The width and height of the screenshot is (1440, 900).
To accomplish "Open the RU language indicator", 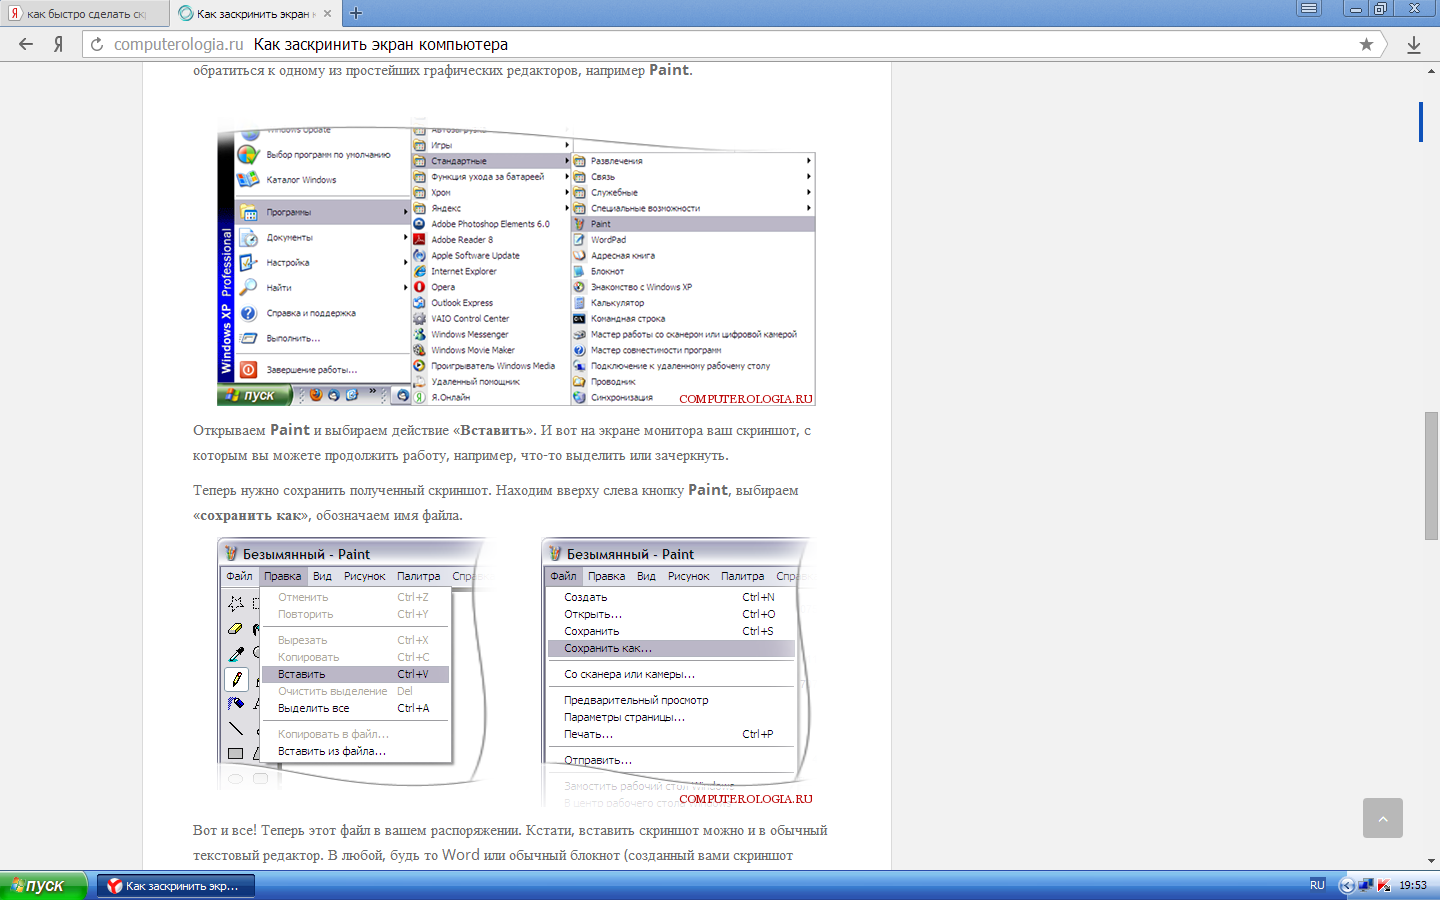I will [1317, 885].
